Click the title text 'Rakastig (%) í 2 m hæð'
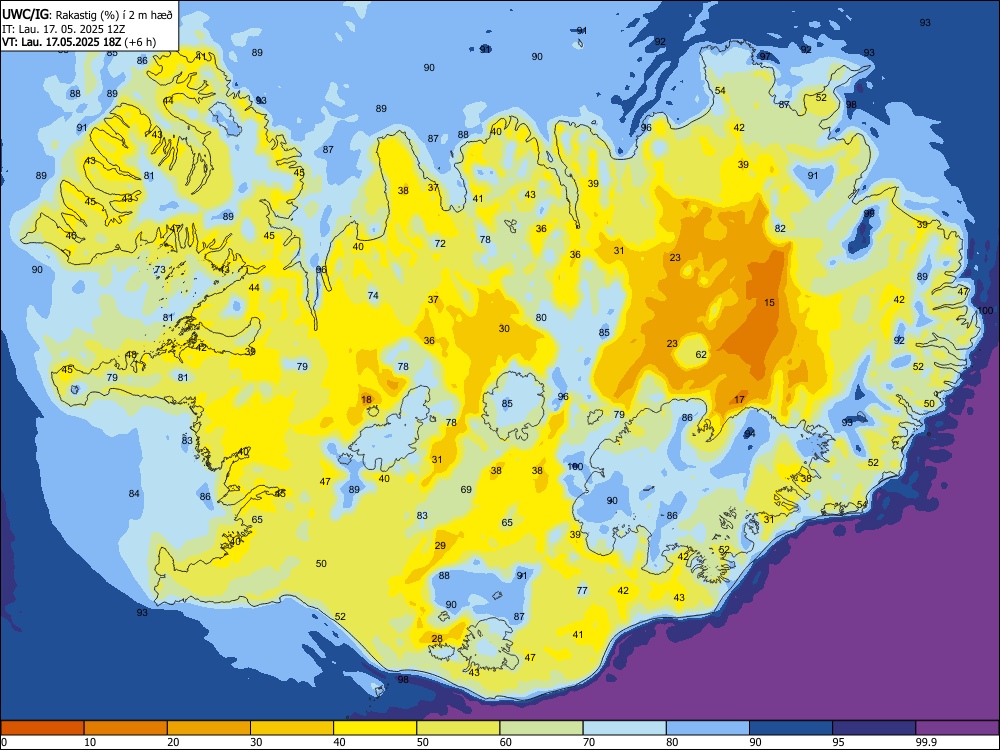This screenshot has height=750, width=1000. coord(114,15)
